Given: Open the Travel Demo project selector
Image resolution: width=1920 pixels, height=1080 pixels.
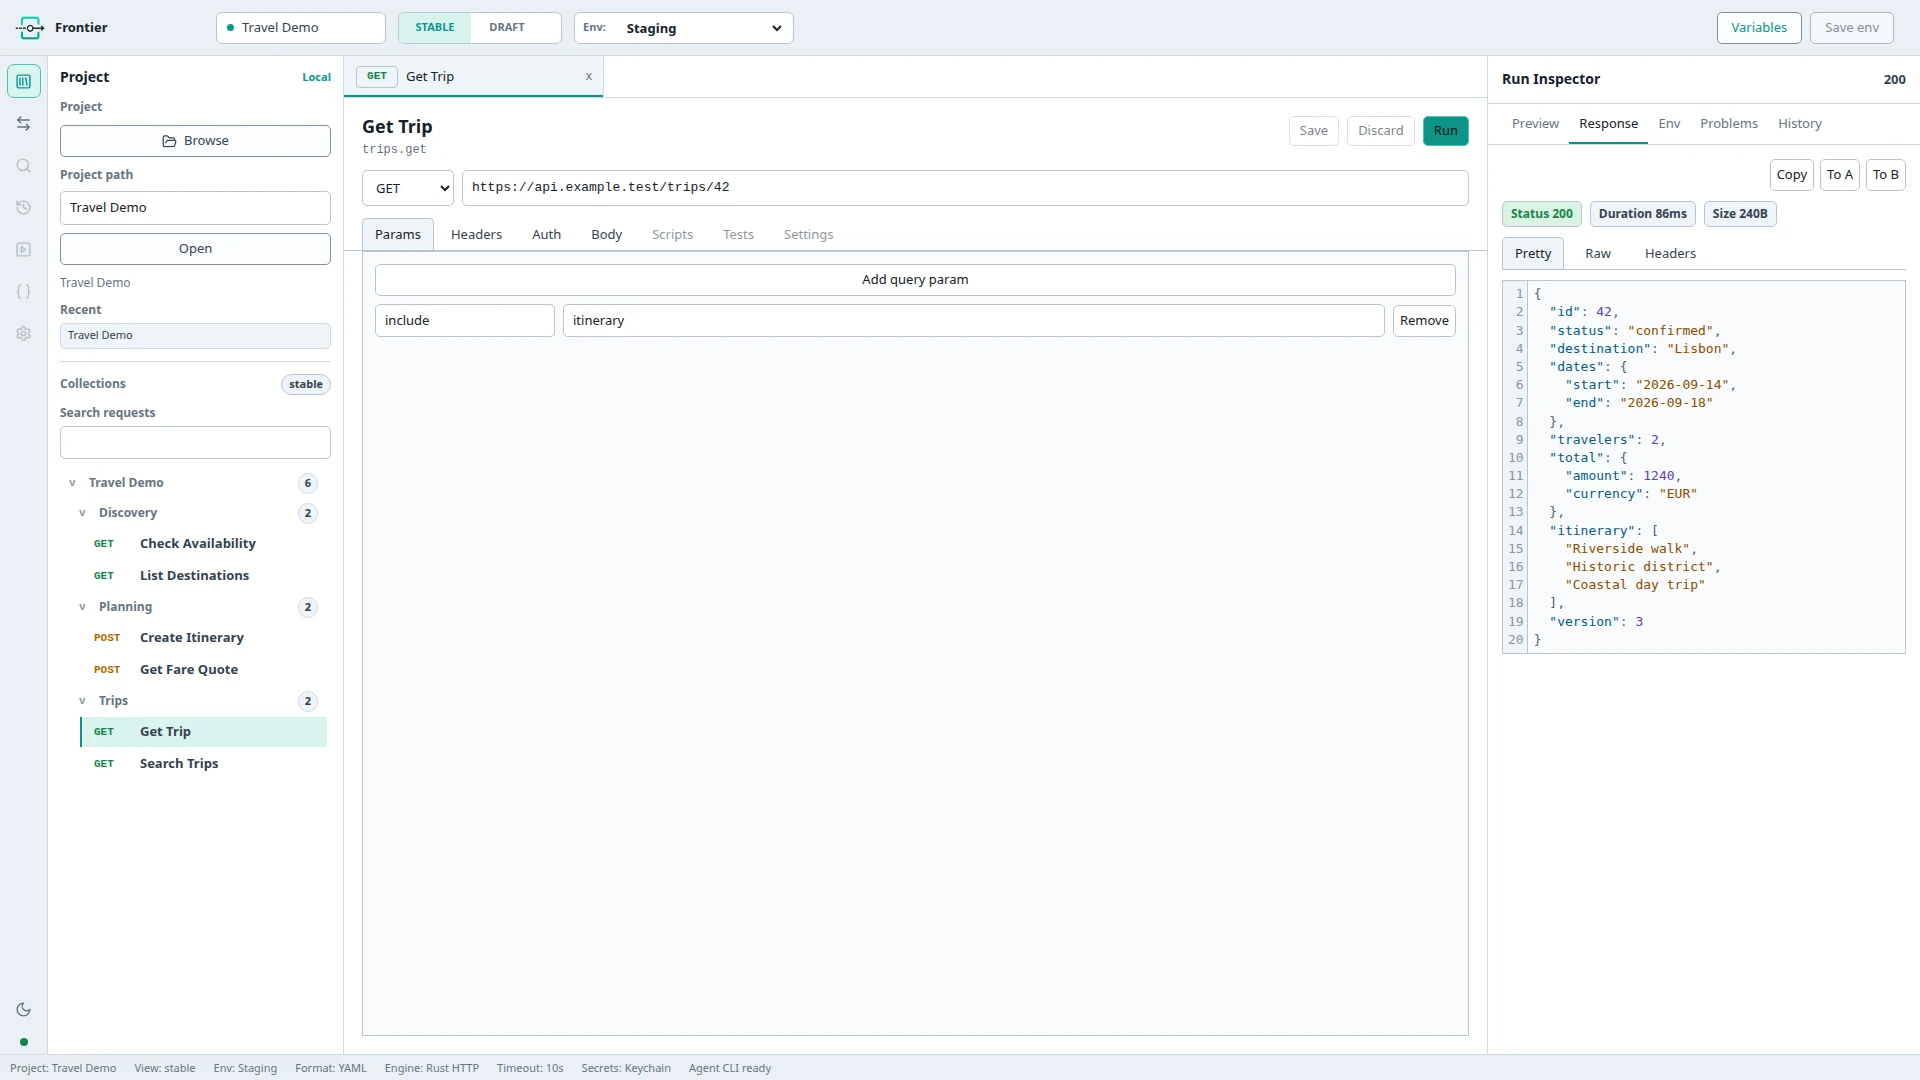Looking at the screenshot, I should point(301,27).
